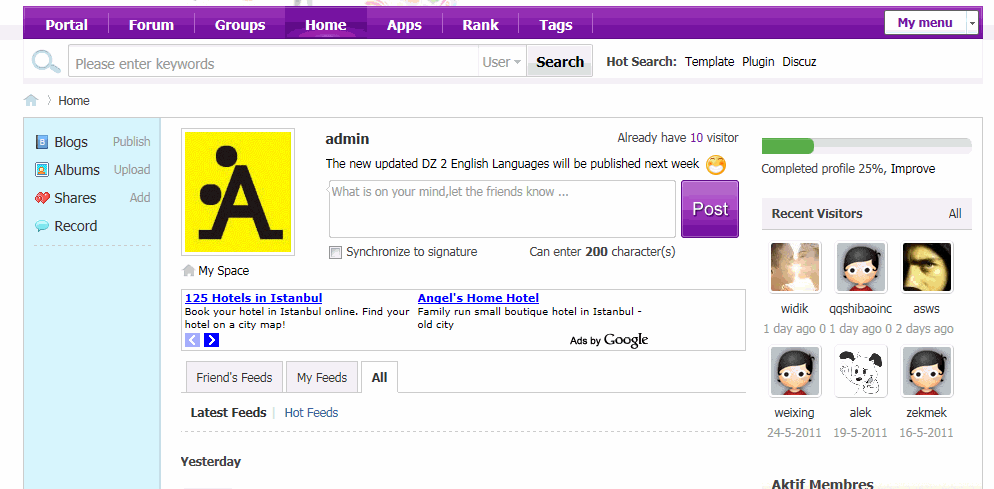Click the smiley emoticon next to the status

click(716, 165)
